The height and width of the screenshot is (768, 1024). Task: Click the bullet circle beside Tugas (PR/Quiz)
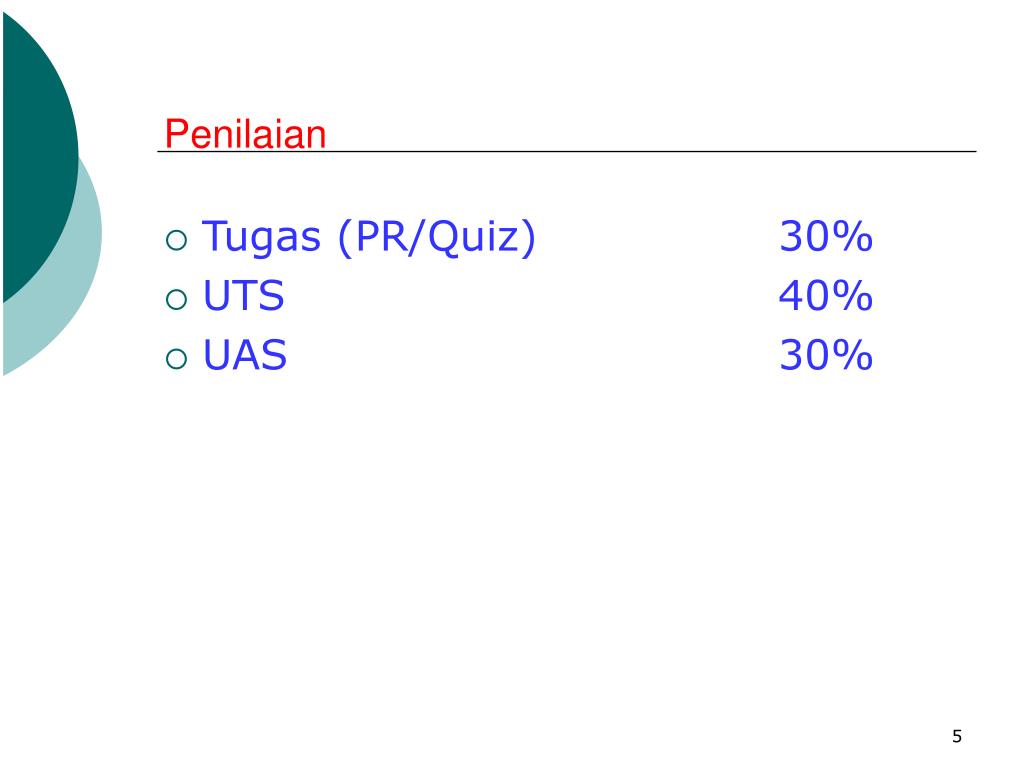[x=176, y=240]
